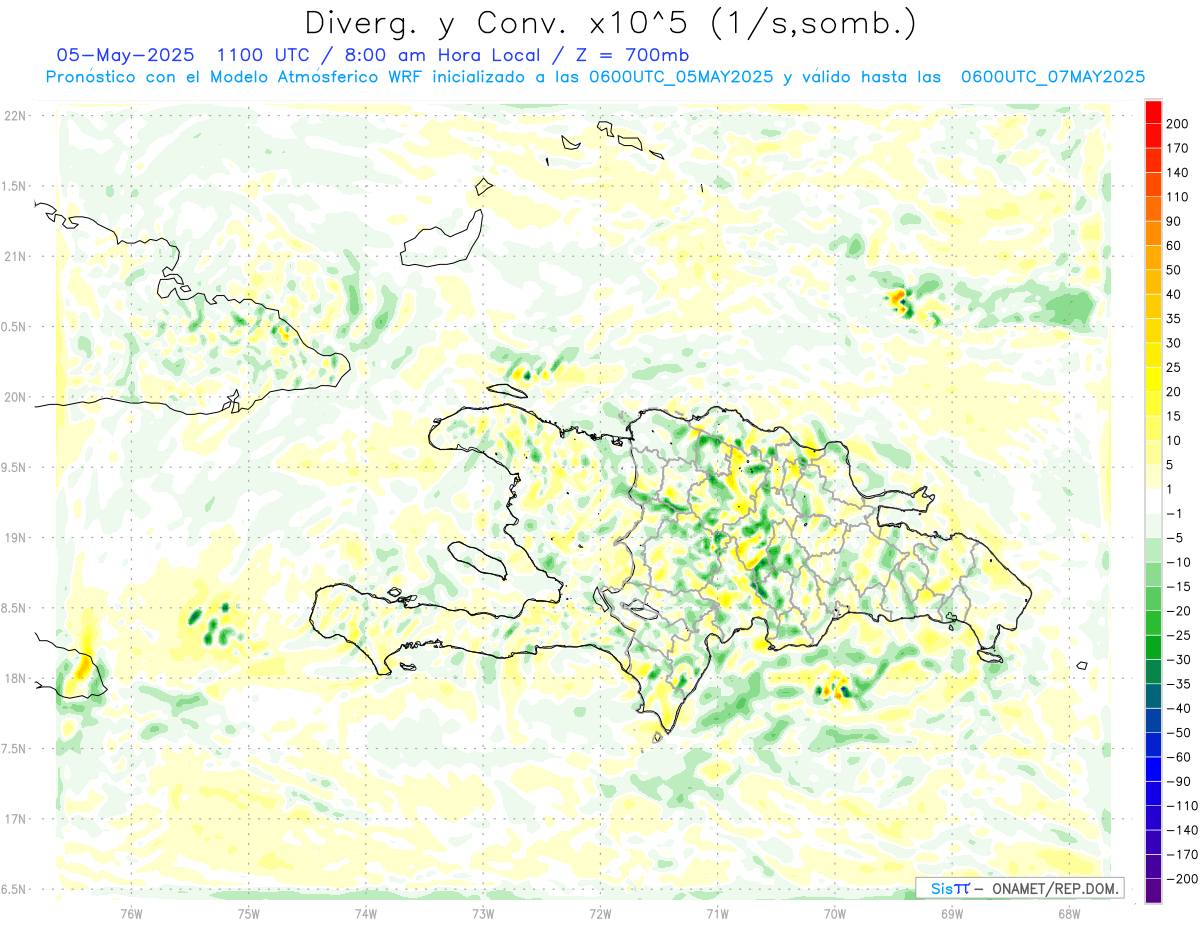Click the '-200' value at colorbar bottom
Image resolution: width=1200 pixels, height=927 pixels.
click(x=1181, y=879)
